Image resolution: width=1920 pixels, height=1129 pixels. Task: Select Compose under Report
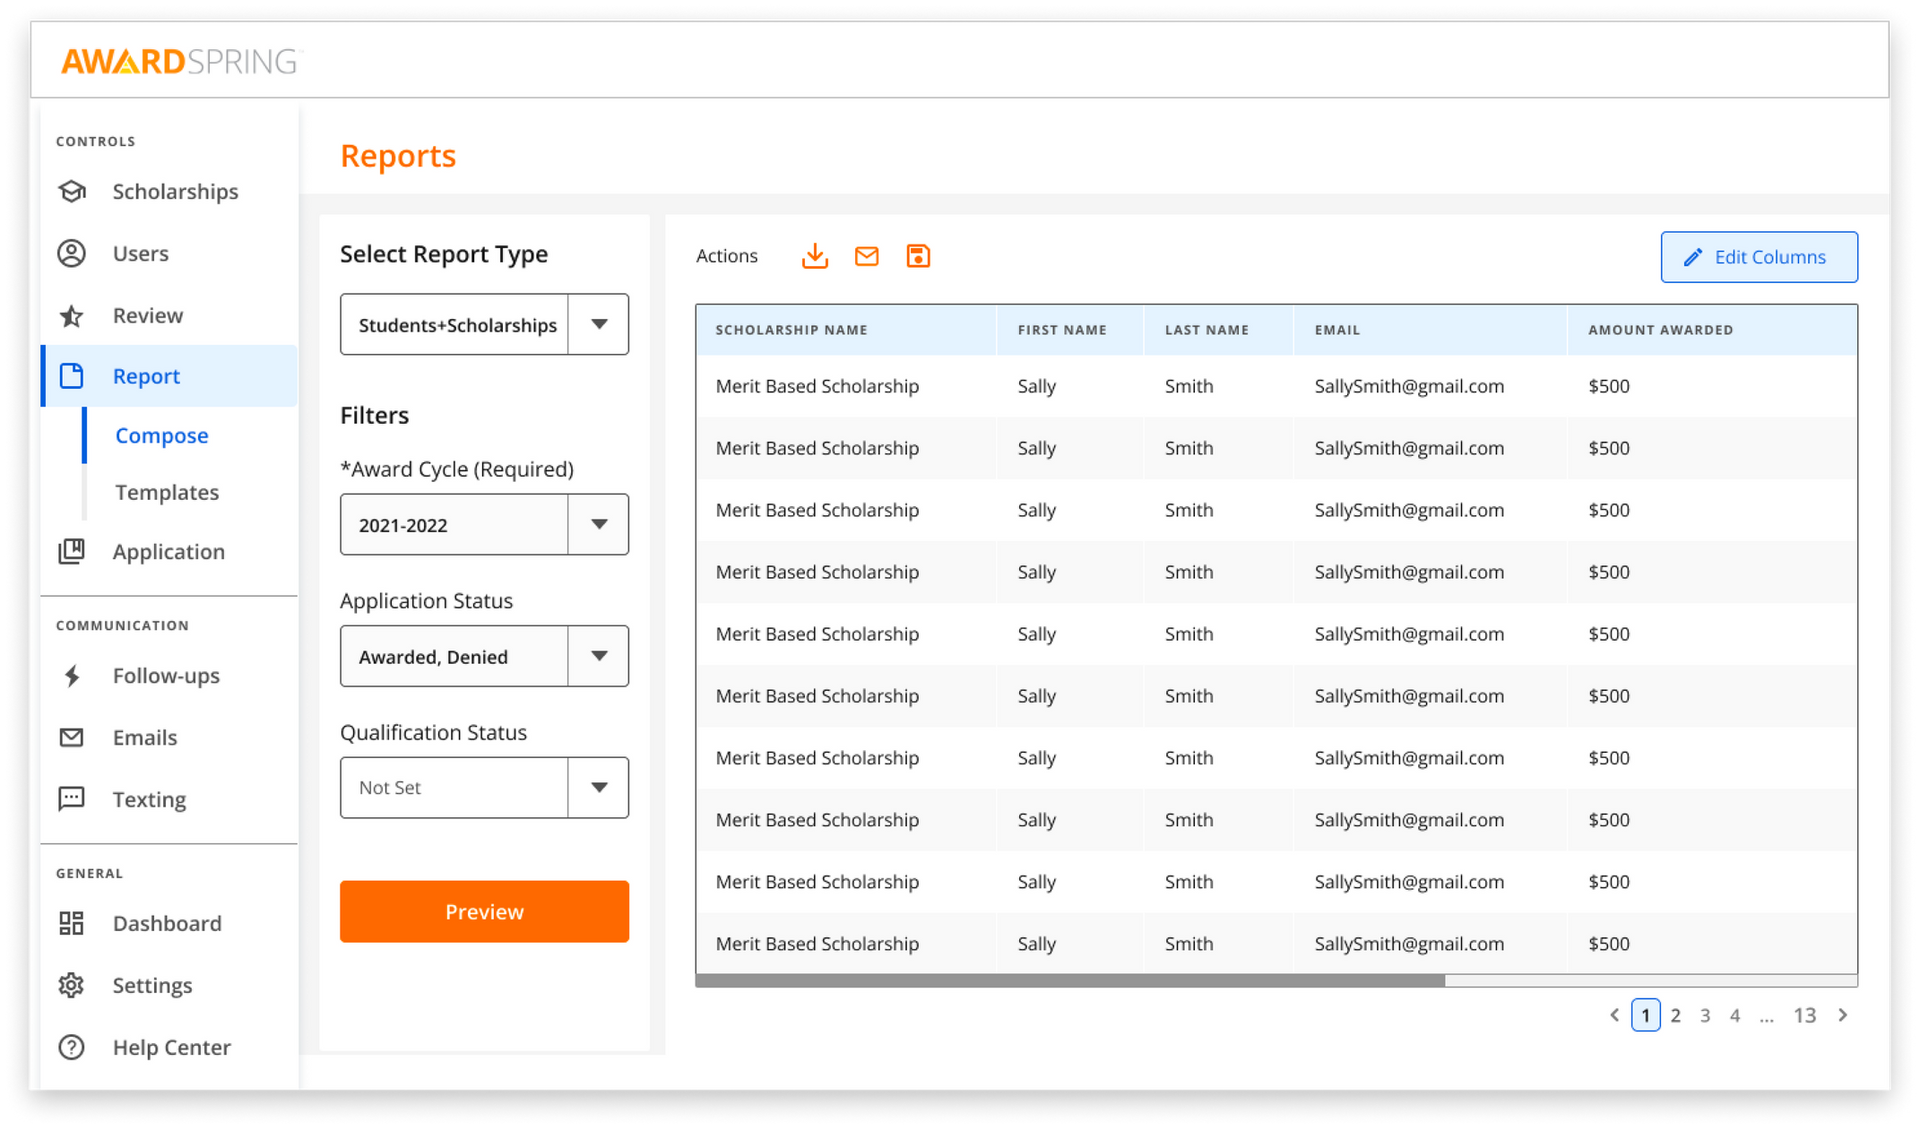(x=161, y=435)
